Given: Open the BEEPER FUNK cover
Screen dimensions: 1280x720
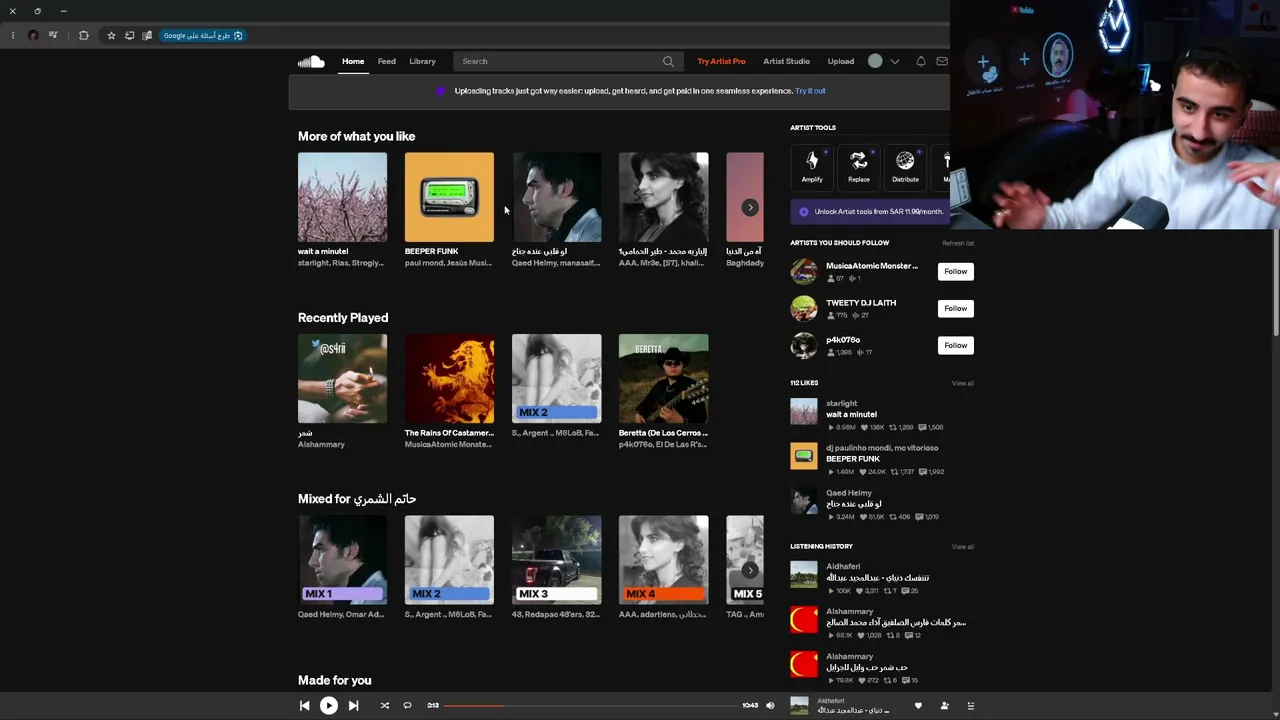Looking at the screenshot, I should pyautogui.click(x=449, y=197).
